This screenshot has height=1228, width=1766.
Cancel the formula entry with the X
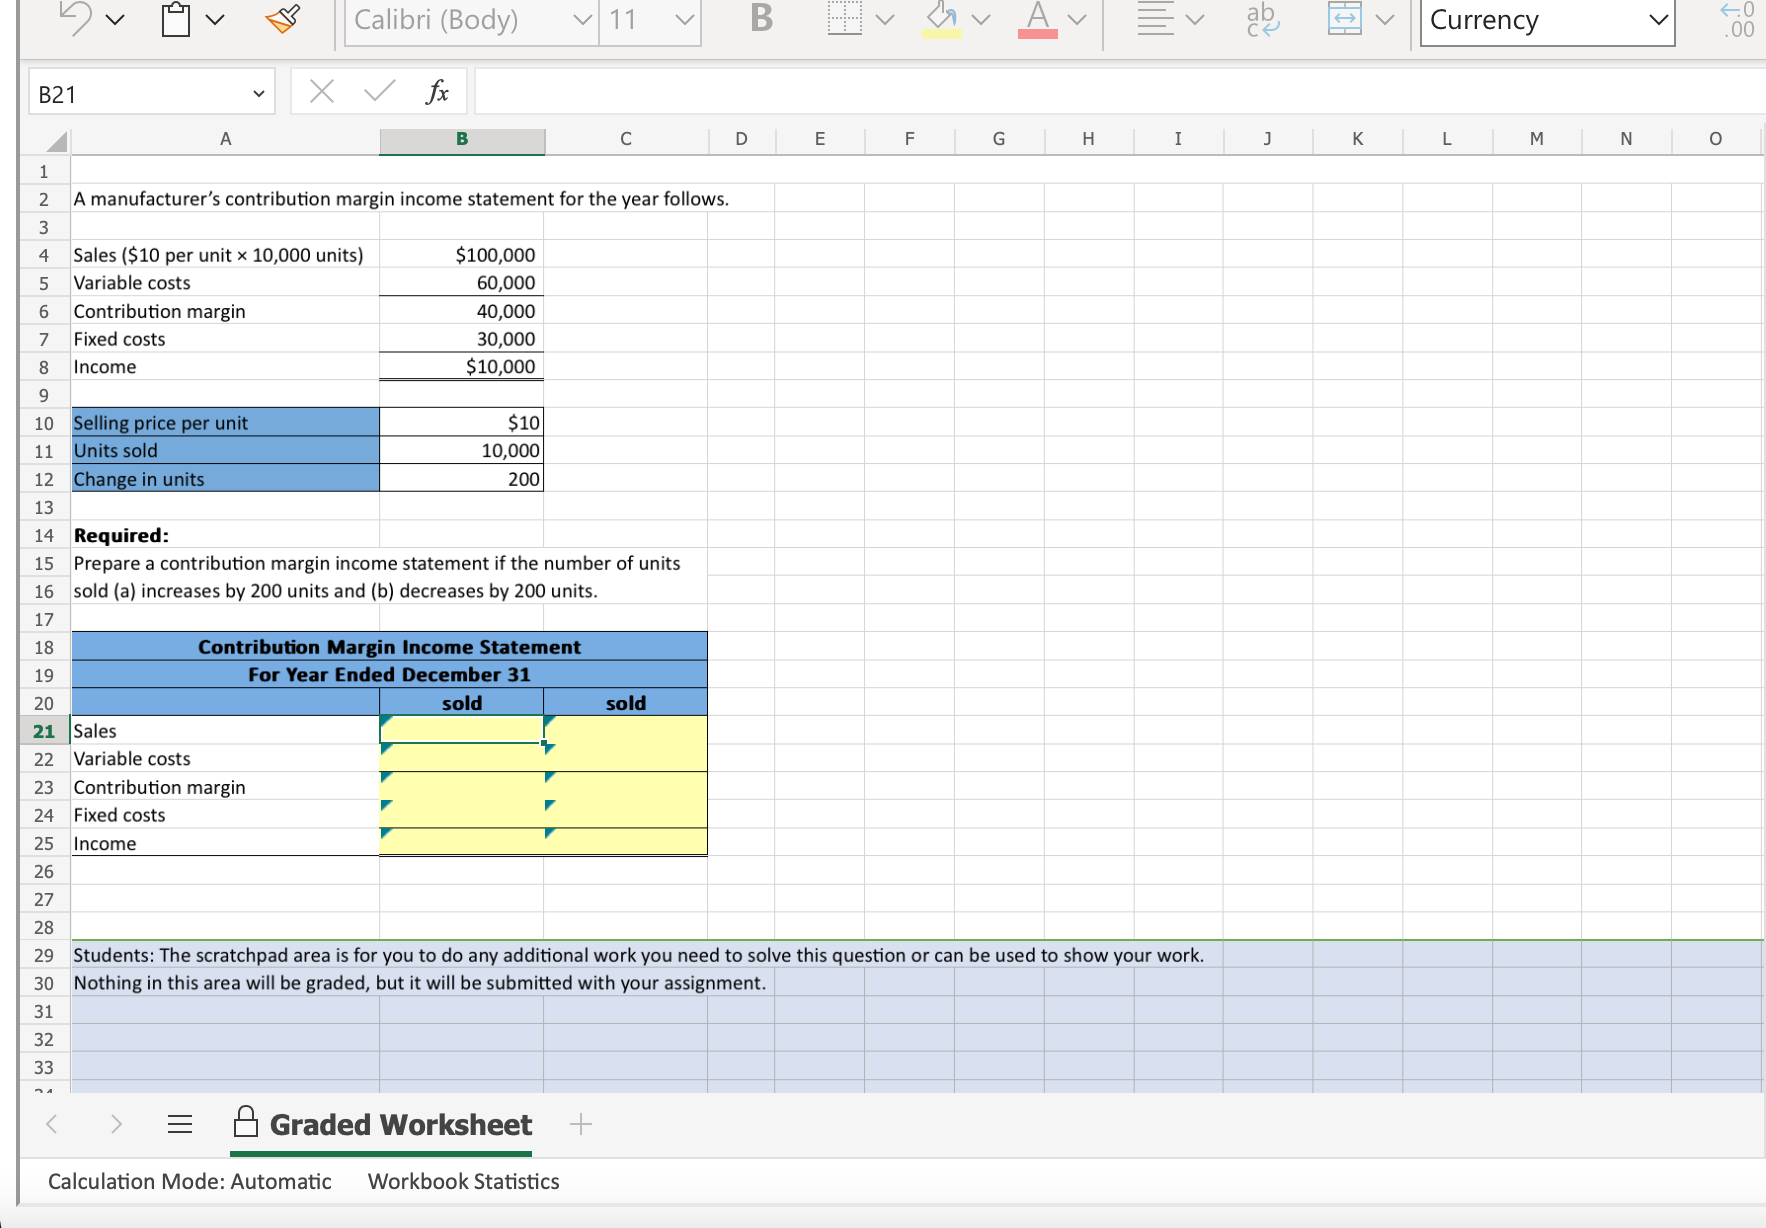click(x=321, y=92)
